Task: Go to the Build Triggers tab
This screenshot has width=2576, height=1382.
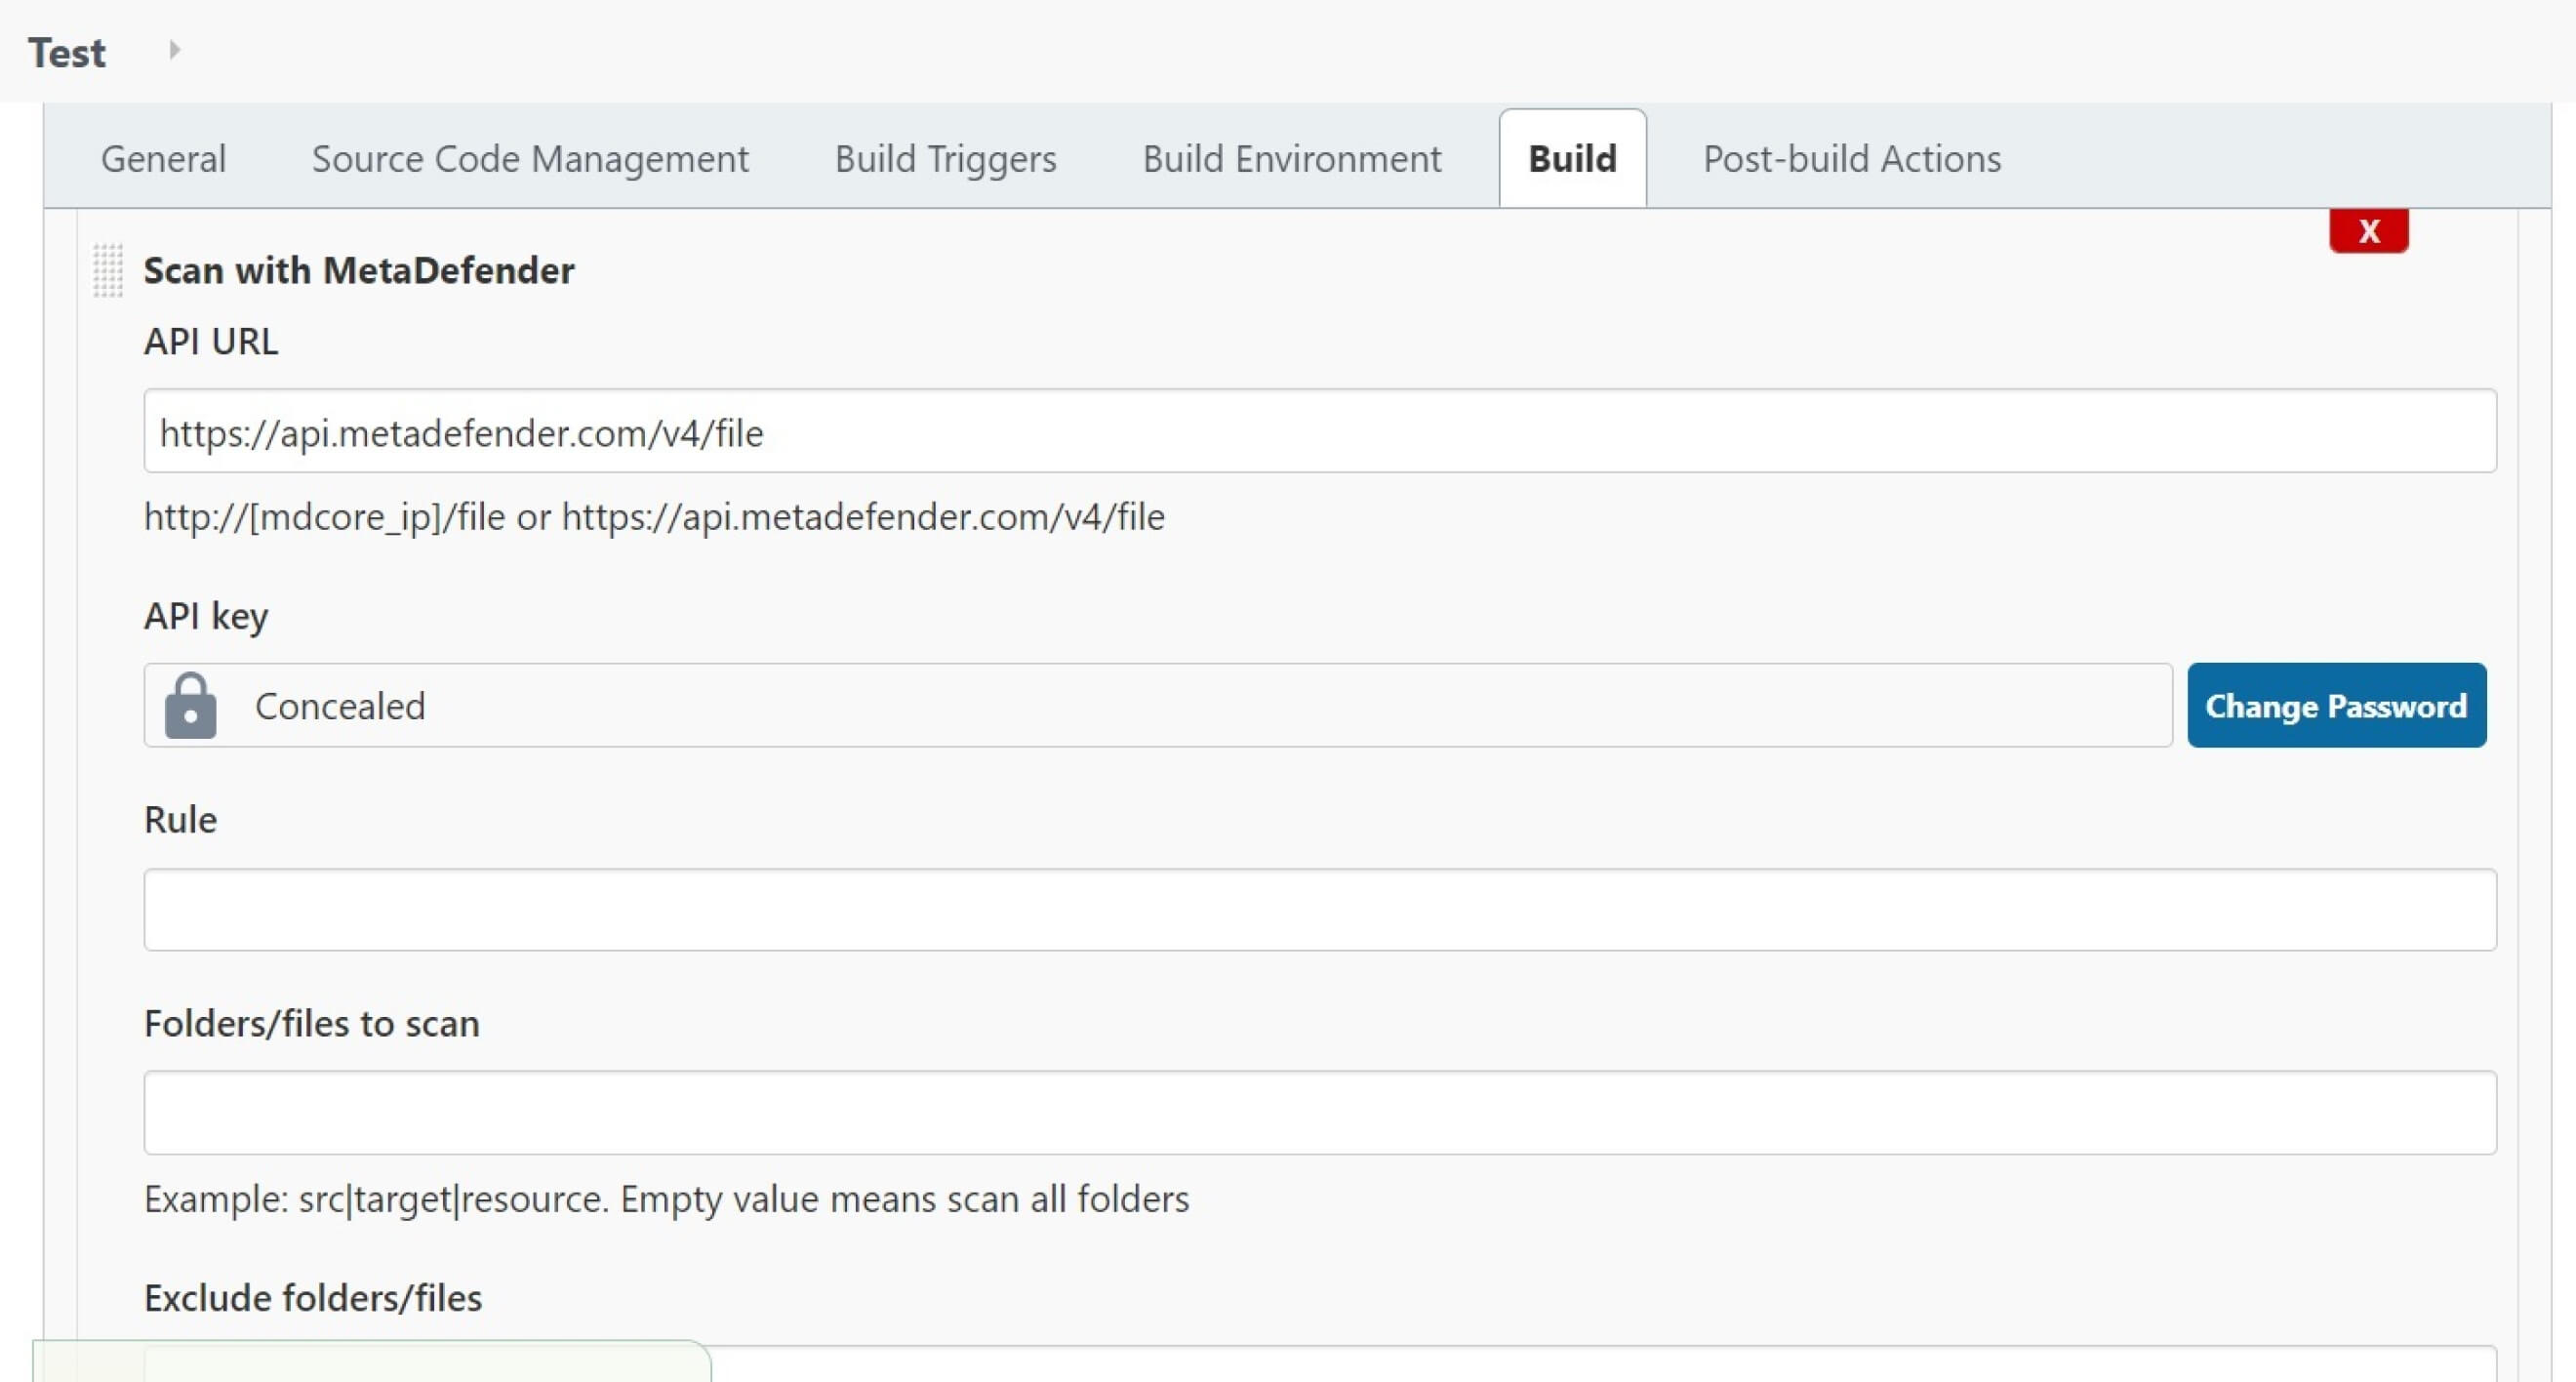Action: (945, 159)
